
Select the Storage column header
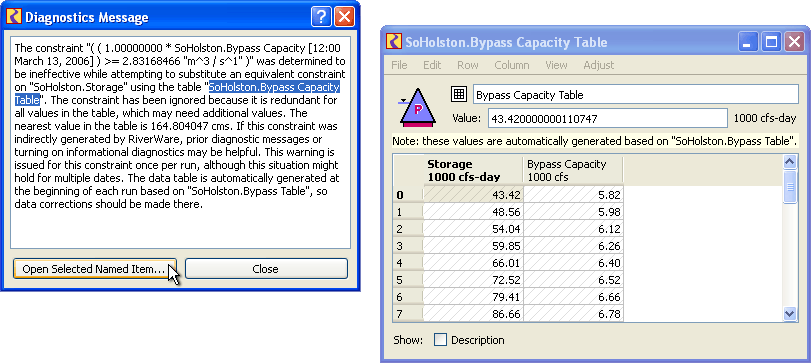(x=473, y=171)
